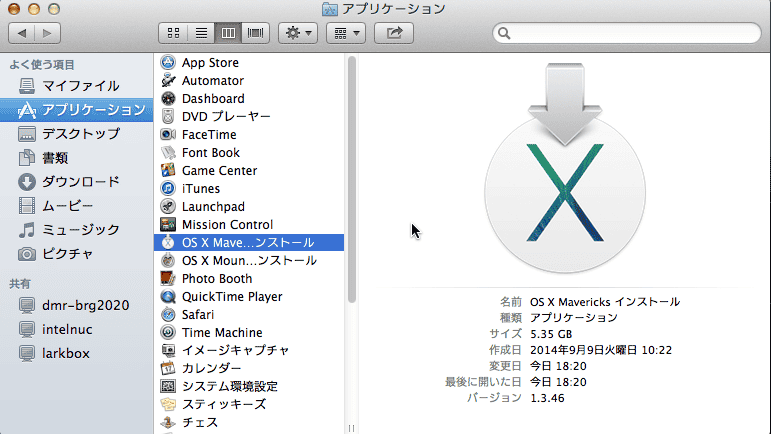Screen dimensions: 771x434
Task: Select the Game Center name text
Action: tap(220, 171)
